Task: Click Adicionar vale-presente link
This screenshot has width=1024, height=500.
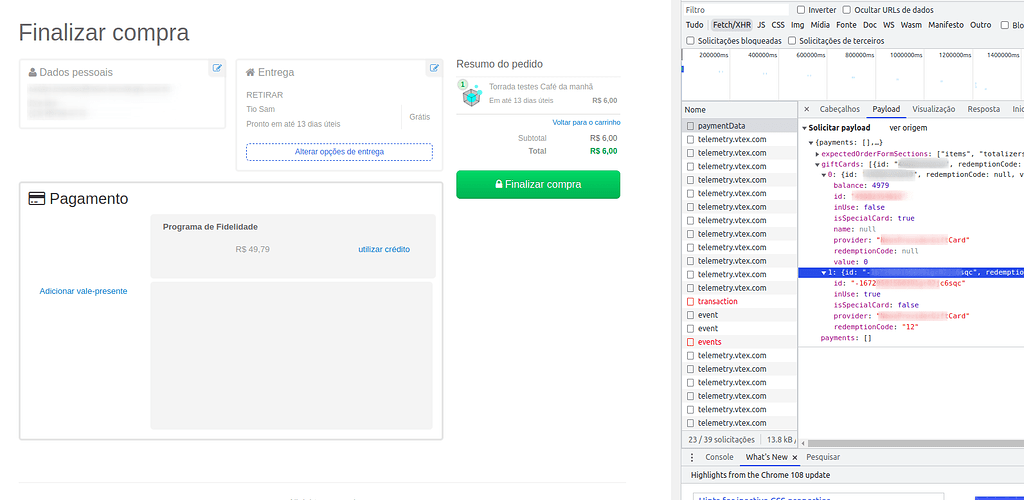Action: (x=84, y=291)
